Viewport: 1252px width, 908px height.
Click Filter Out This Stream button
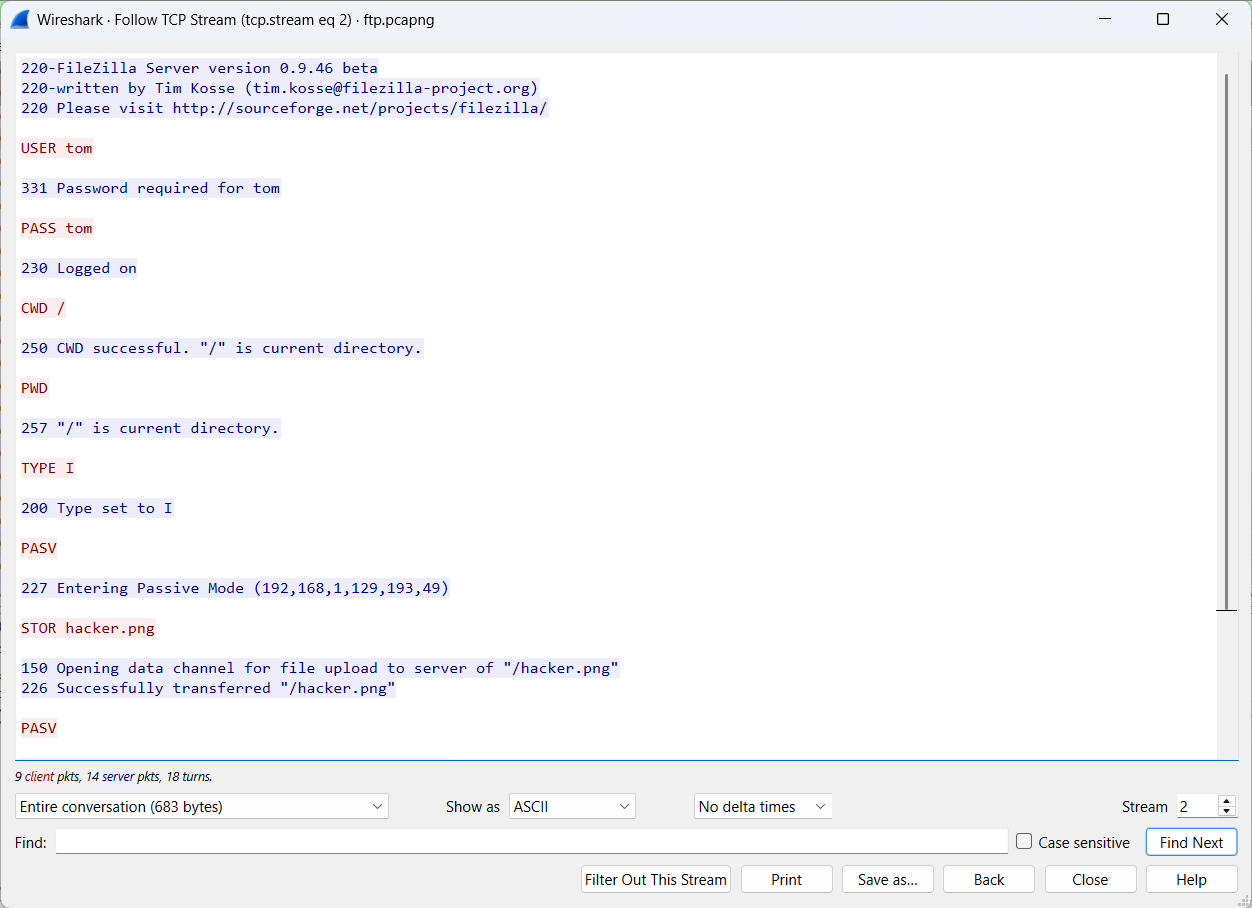(x=656, y=880)
